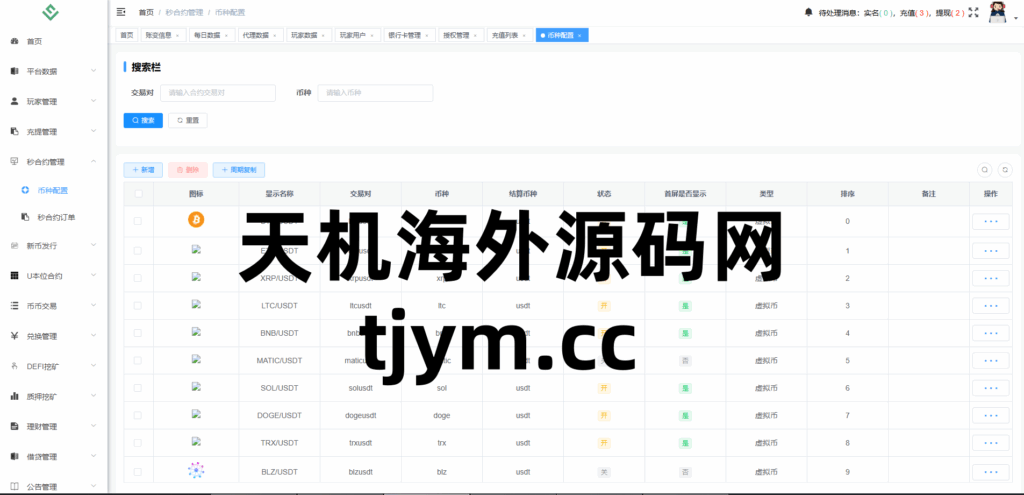Toggle the select-all checkbox in table header
Viewport: 1024px width, 495px height.
point(138,194)
